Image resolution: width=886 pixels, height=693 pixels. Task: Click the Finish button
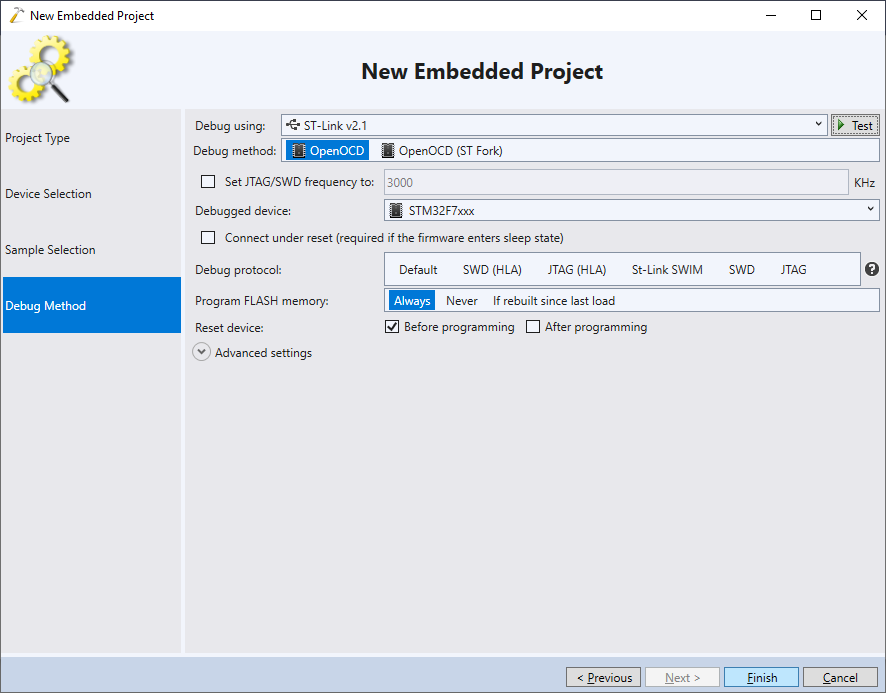(761, 677)
